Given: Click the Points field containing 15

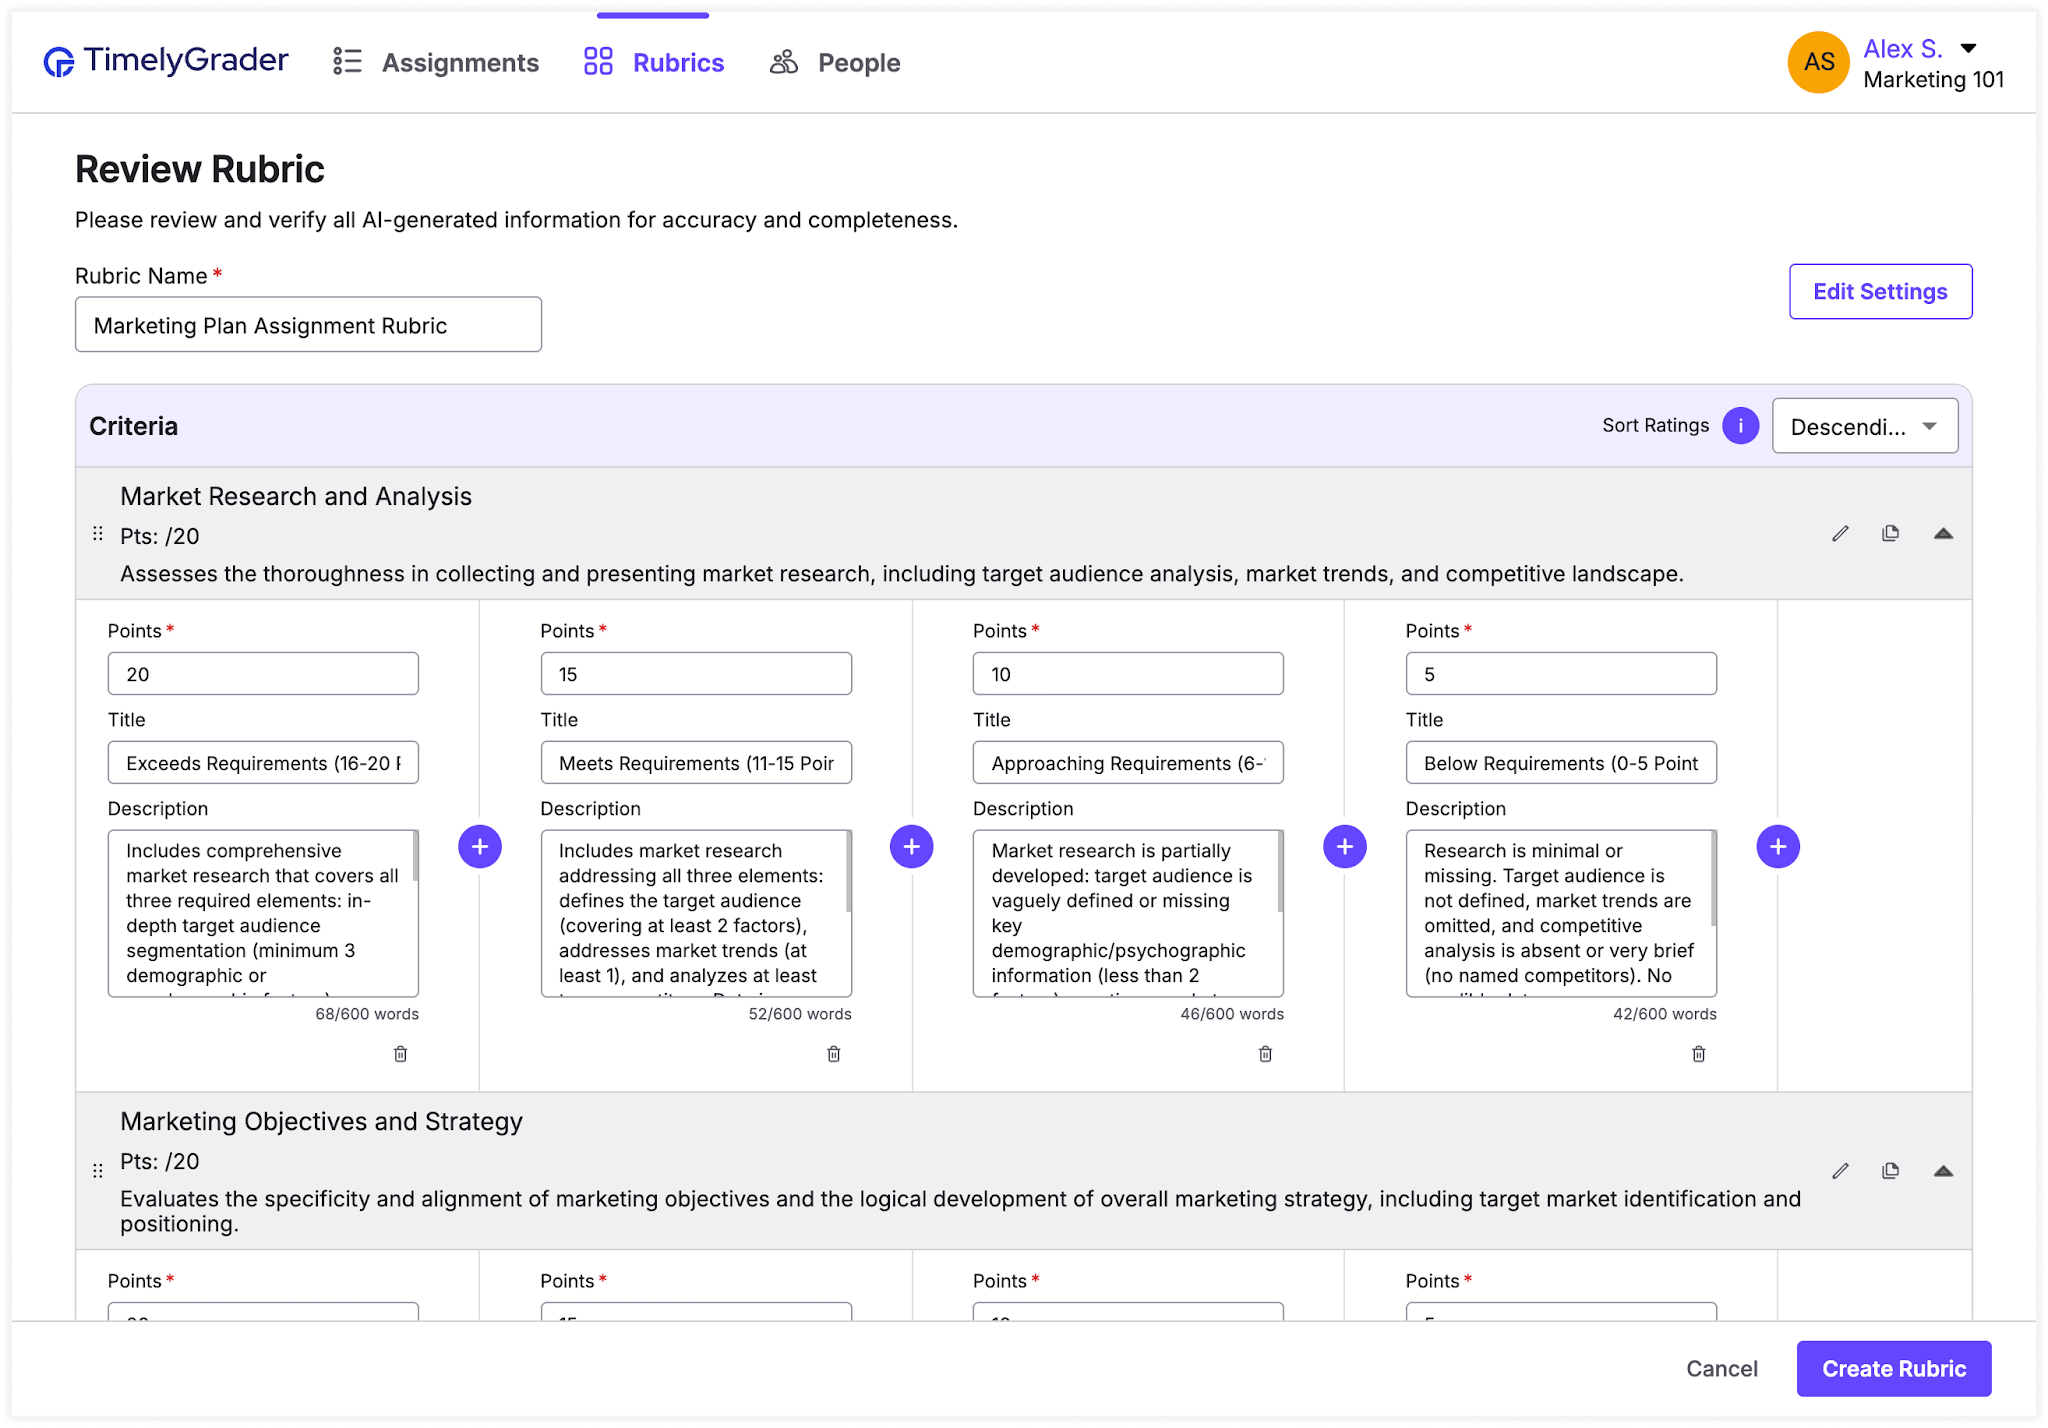Looking at the screenshot, I should click(696, 674).
